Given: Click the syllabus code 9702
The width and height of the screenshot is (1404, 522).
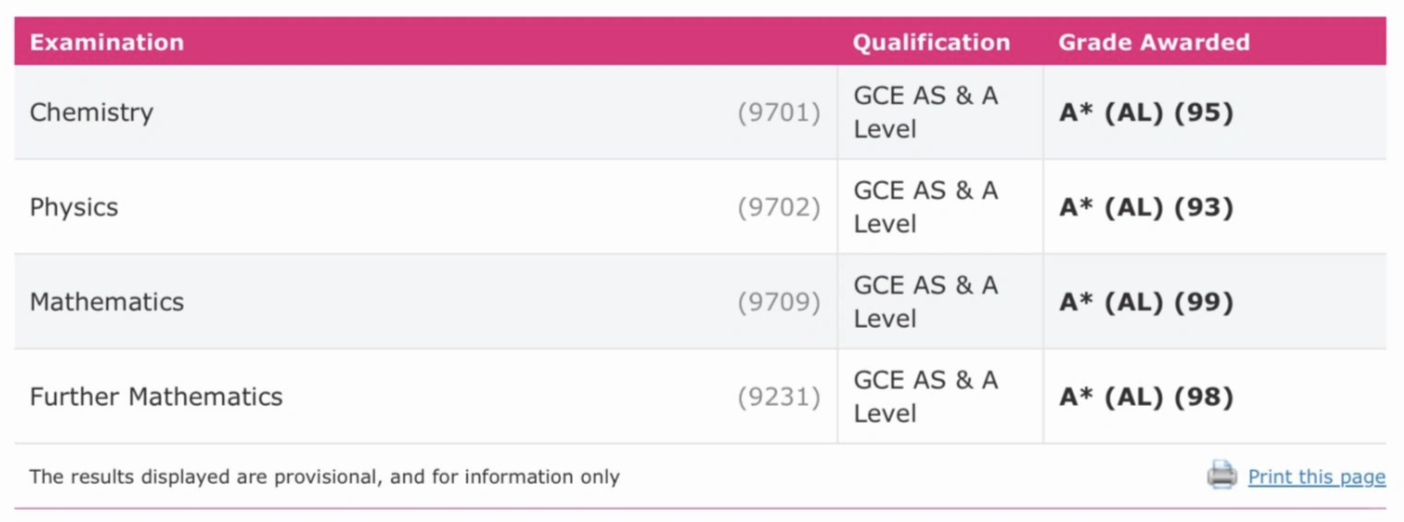Looking at the screenshot, I should [779, 207].
